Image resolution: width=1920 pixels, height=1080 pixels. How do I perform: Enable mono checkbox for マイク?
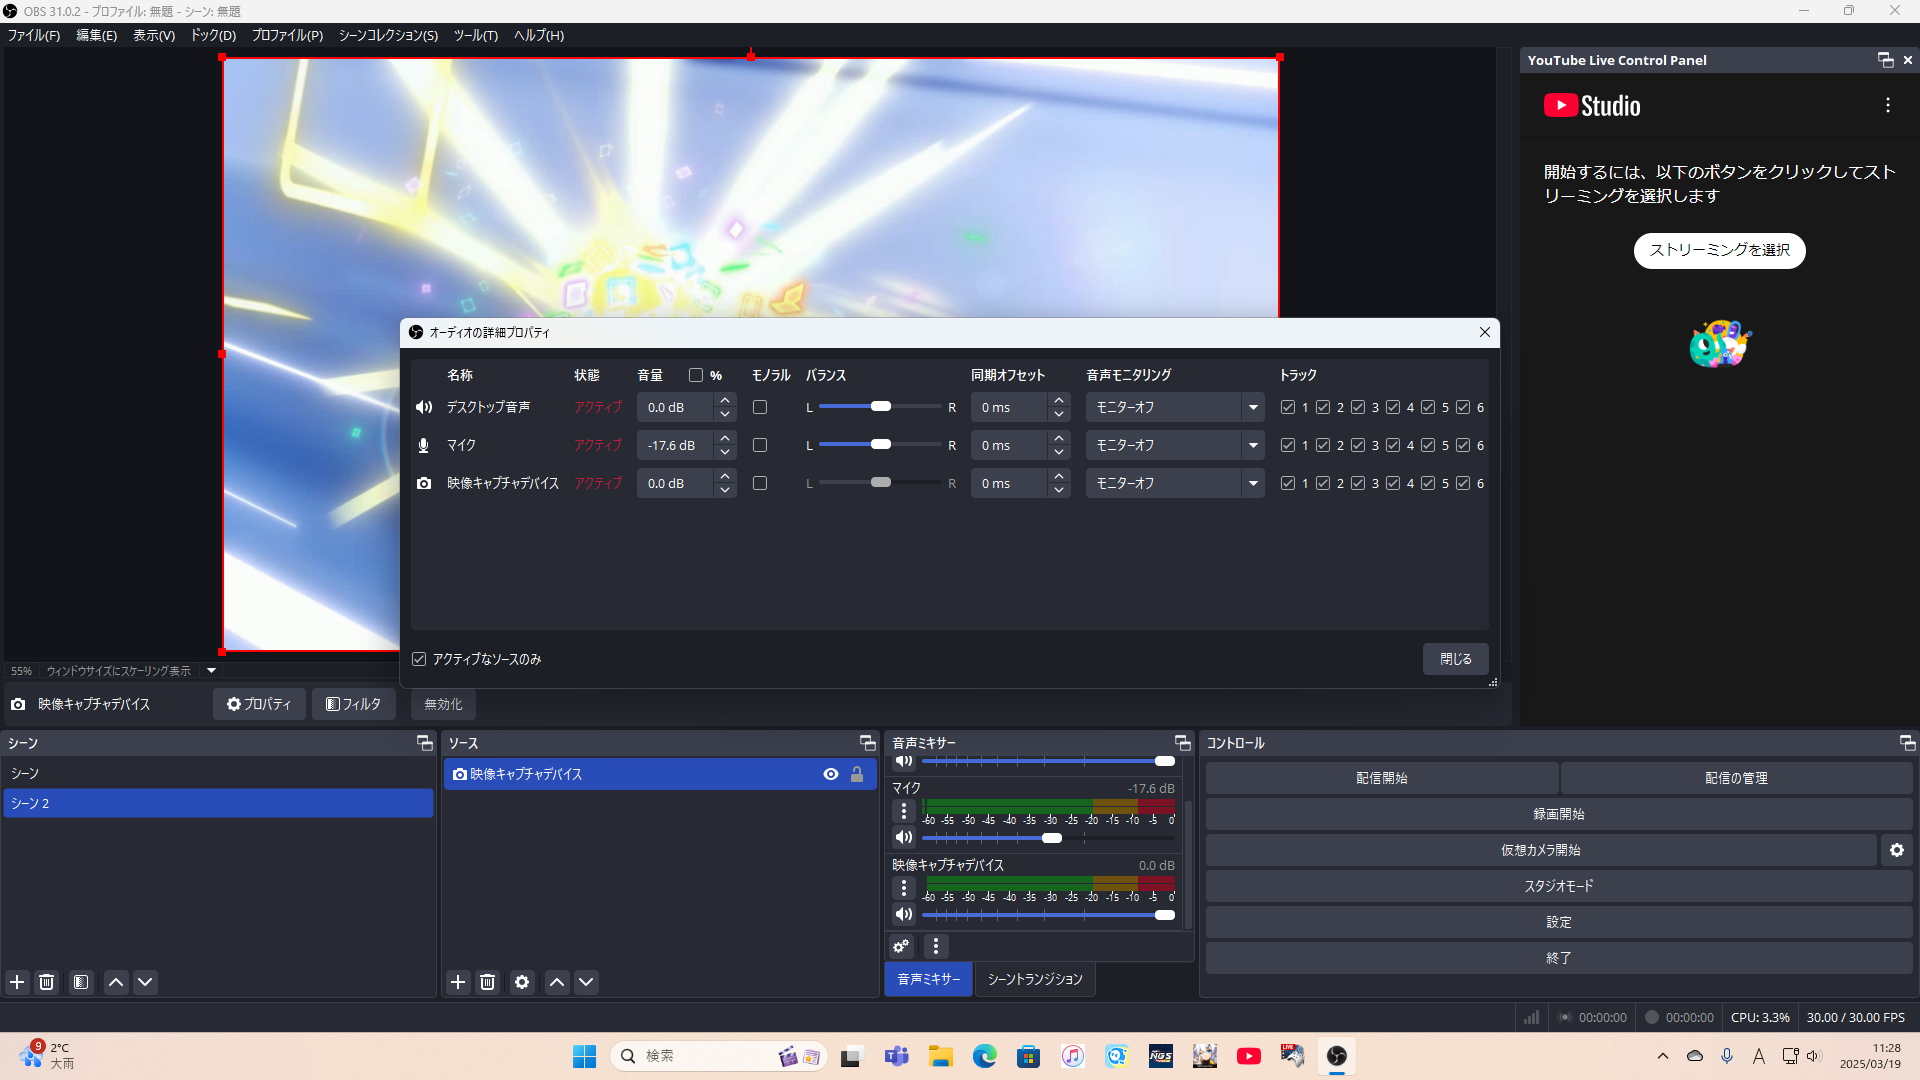(760, 445)
